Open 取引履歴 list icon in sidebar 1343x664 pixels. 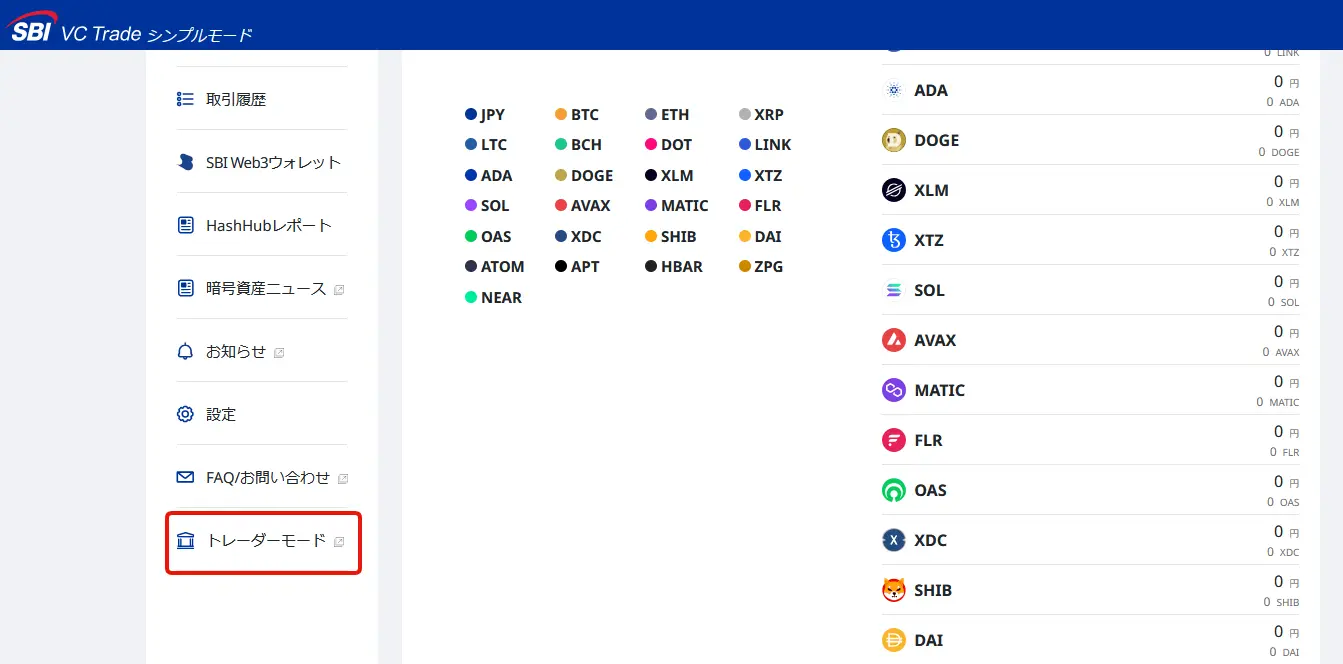[185, 99]
